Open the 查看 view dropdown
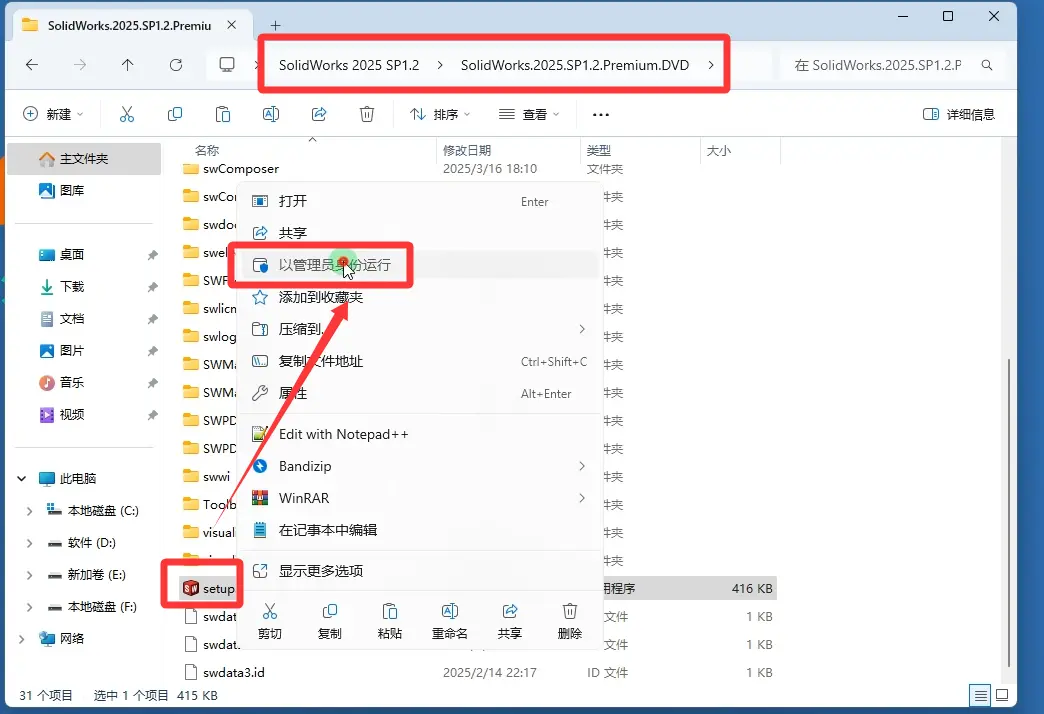Image resolution: width=1044 pixels, height=714 pixels. click(x=529, y=115)
